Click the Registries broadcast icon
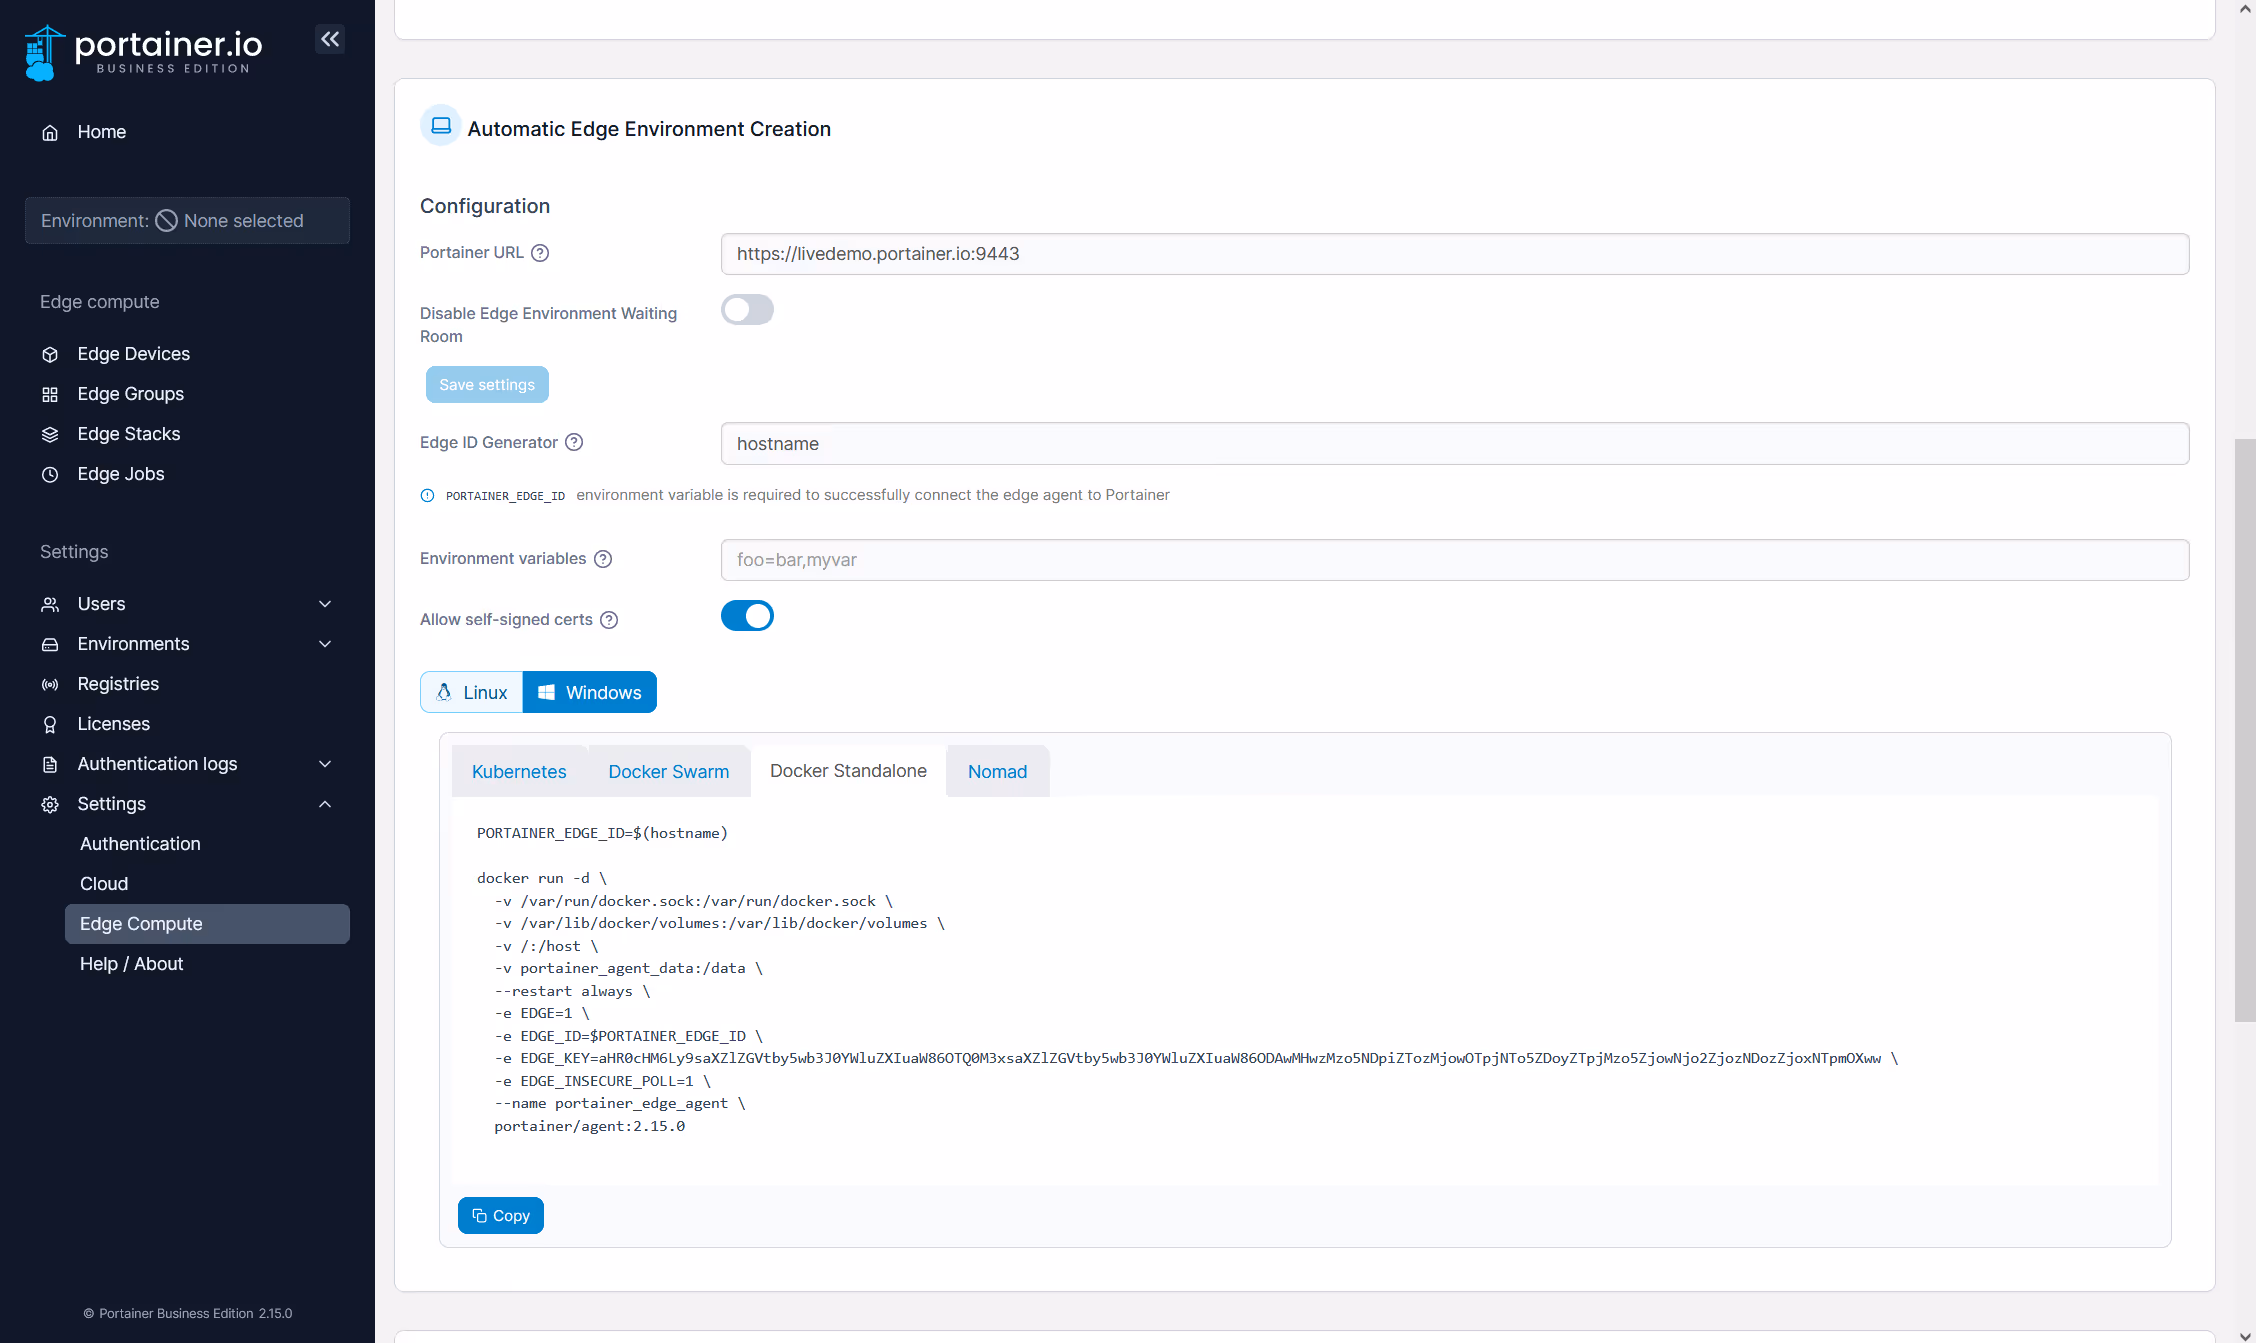 (x=50, y=684)
